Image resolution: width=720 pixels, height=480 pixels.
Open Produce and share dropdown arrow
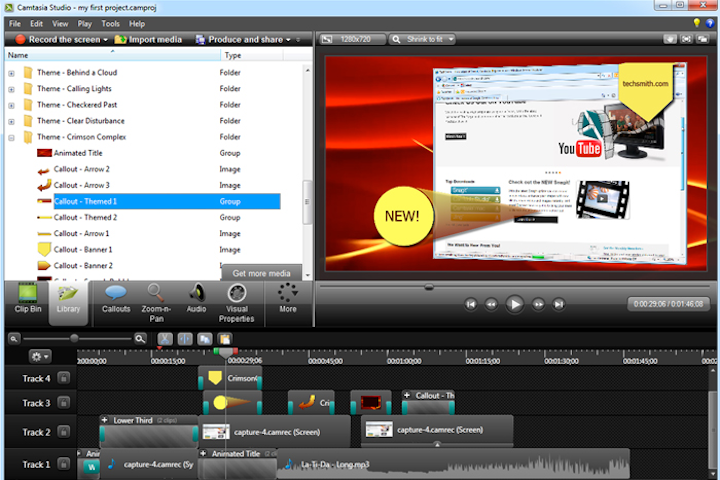(288, 40)
